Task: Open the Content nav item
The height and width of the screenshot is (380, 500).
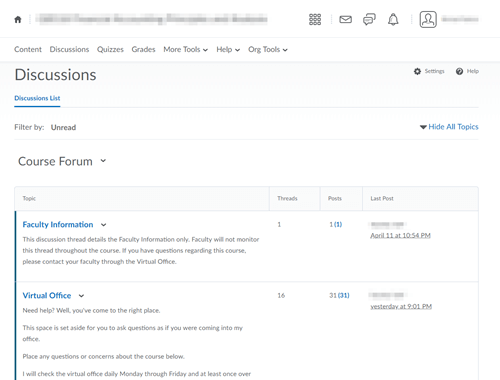Action: (x=28, y=49)
